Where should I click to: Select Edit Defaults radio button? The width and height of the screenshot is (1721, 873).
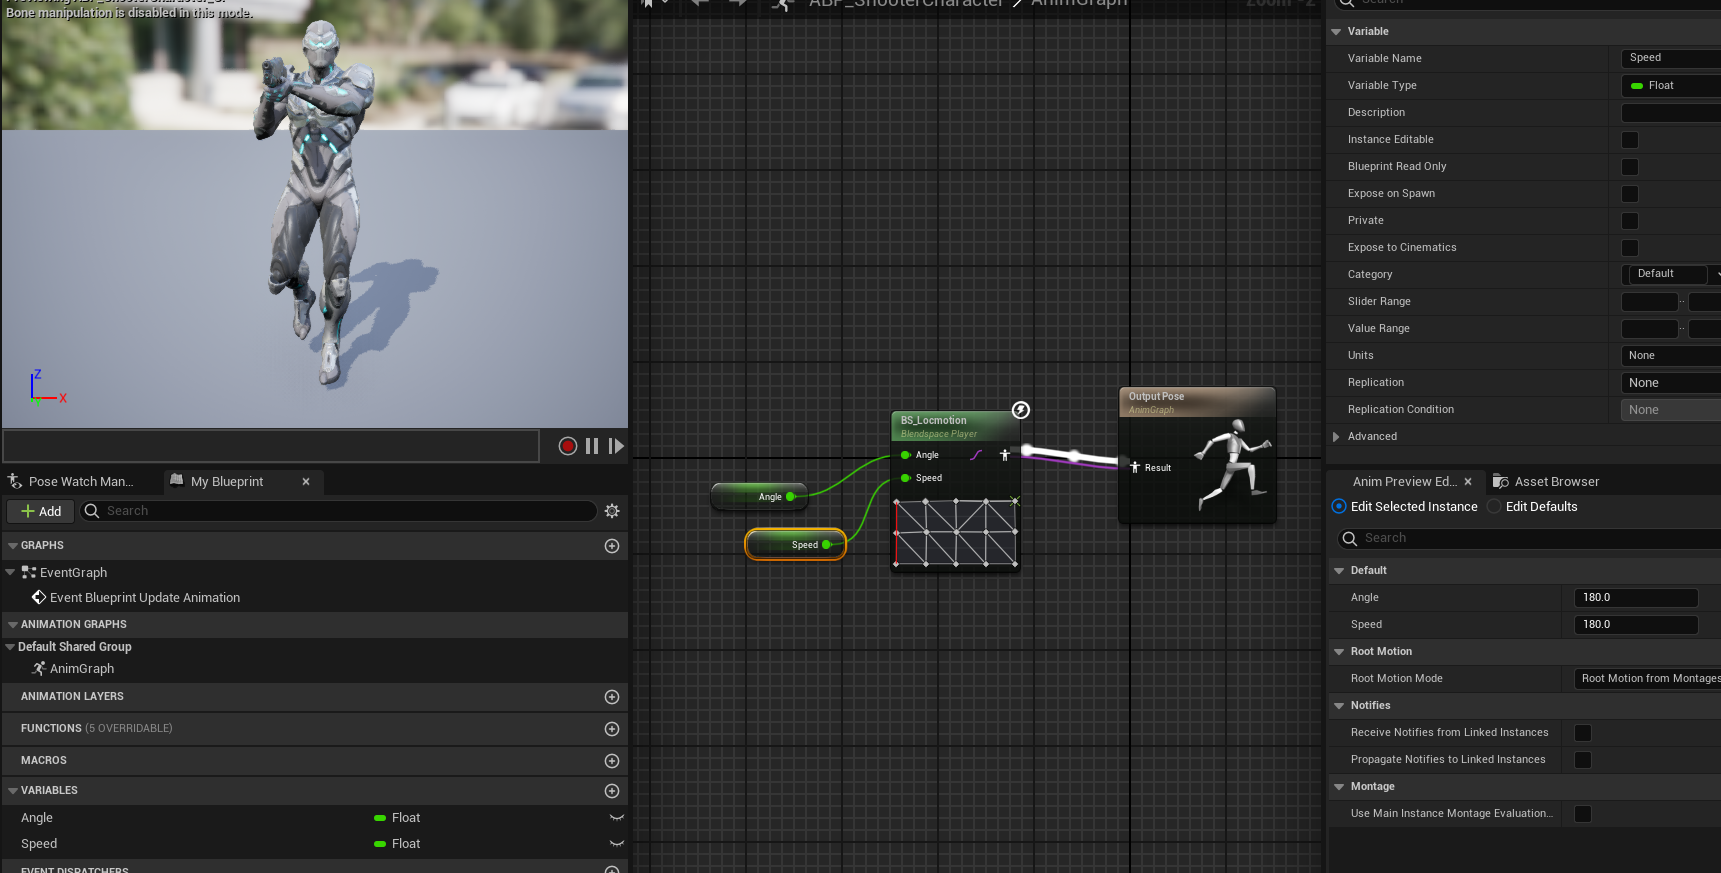[x=1494, y=507]
